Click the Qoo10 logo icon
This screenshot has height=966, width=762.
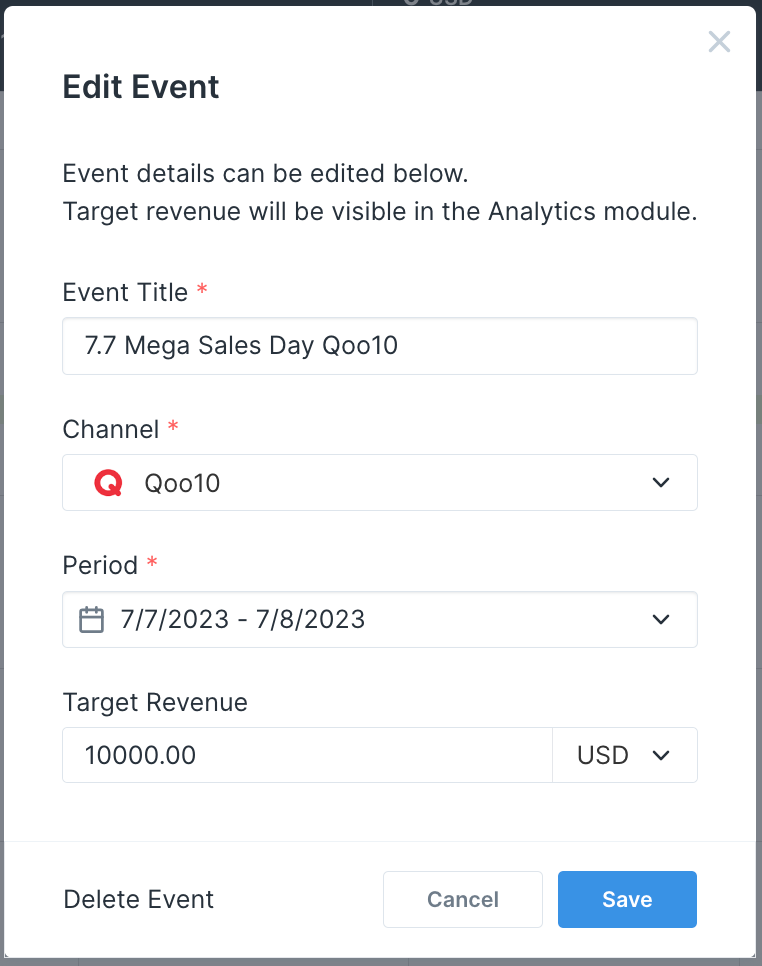108,483
